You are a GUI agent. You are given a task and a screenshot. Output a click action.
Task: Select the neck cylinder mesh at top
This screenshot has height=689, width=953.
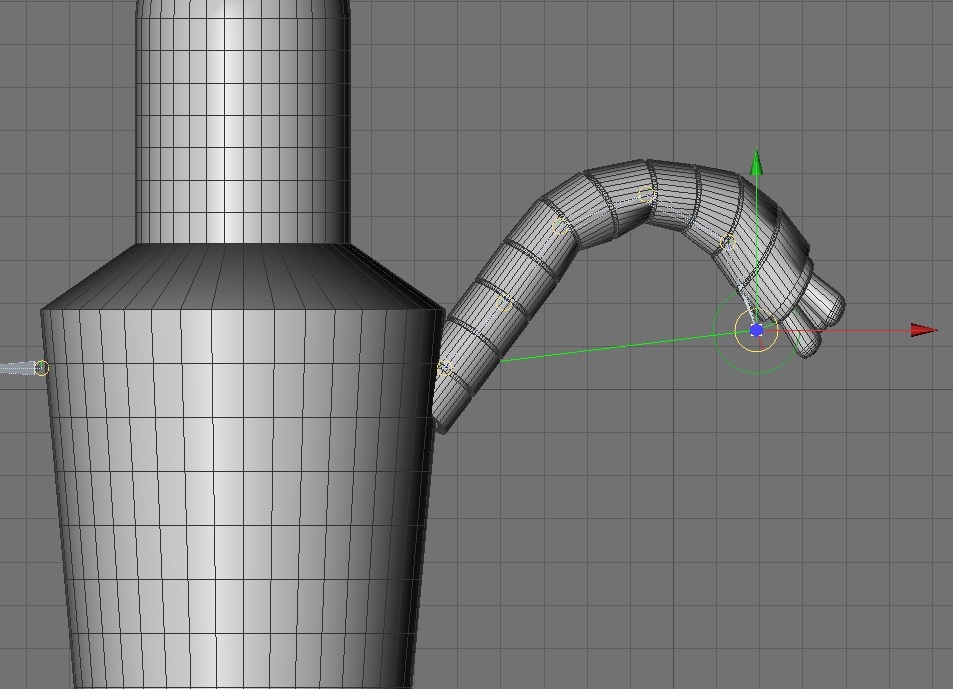[x=242, y=122]
